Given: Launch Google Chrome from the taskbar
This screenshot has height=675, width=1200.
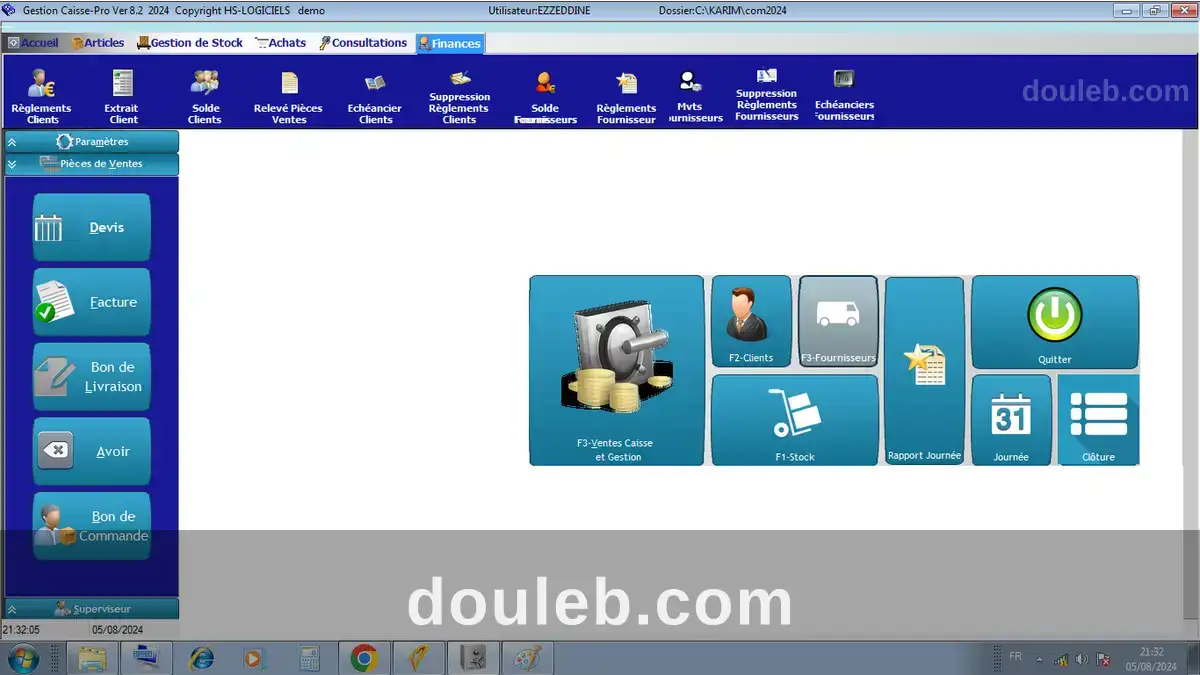Looking at the screenshot, I should (363, 658).
